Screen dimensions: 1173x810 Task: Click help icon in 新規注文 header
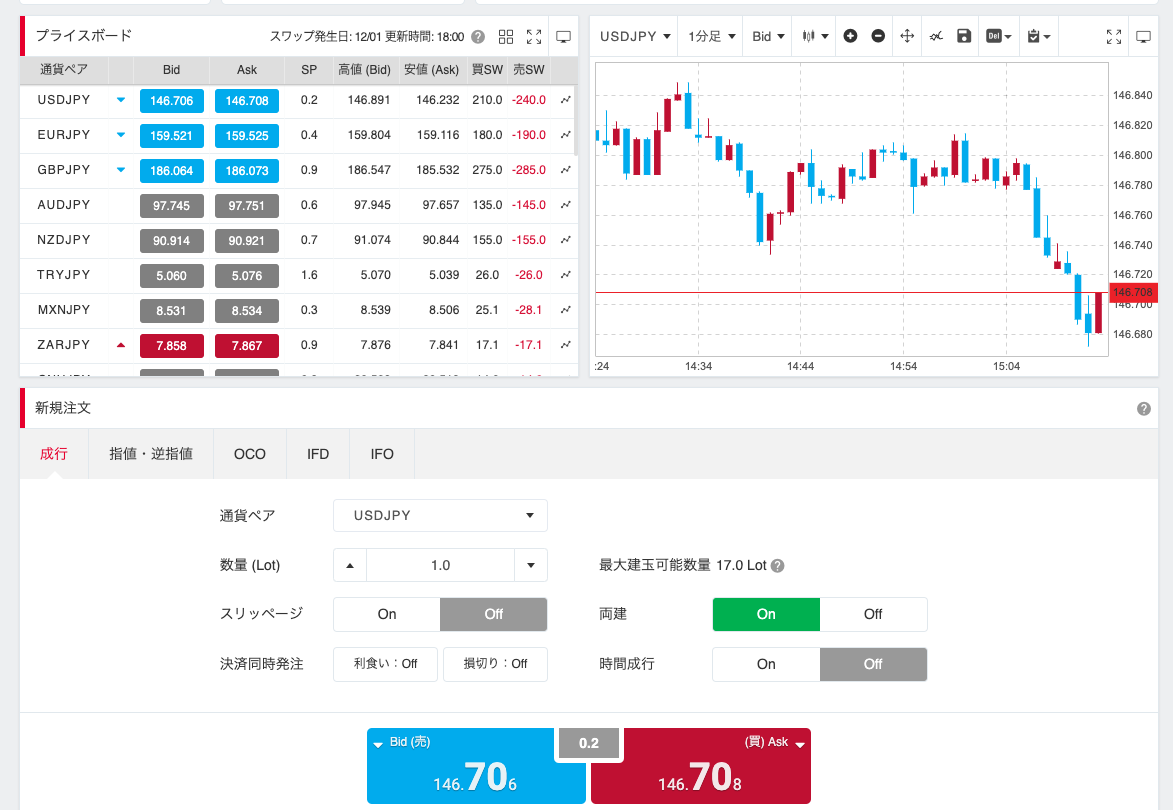click(x=1144, y=409)
